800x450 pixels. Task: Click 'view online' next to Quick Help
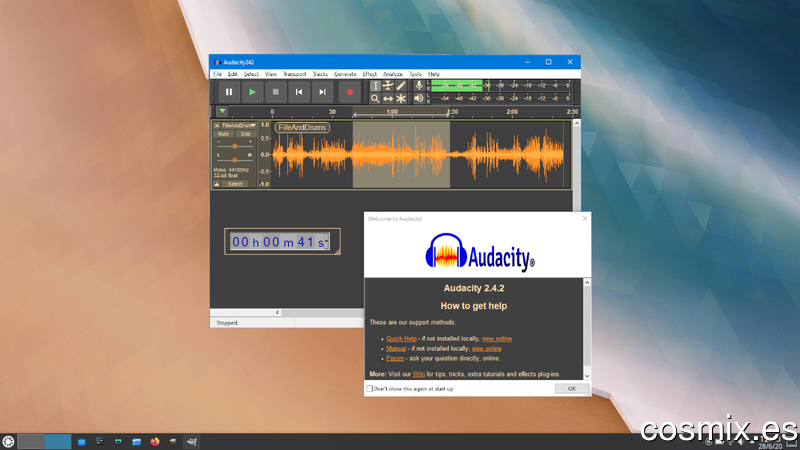tap(496, 338)
